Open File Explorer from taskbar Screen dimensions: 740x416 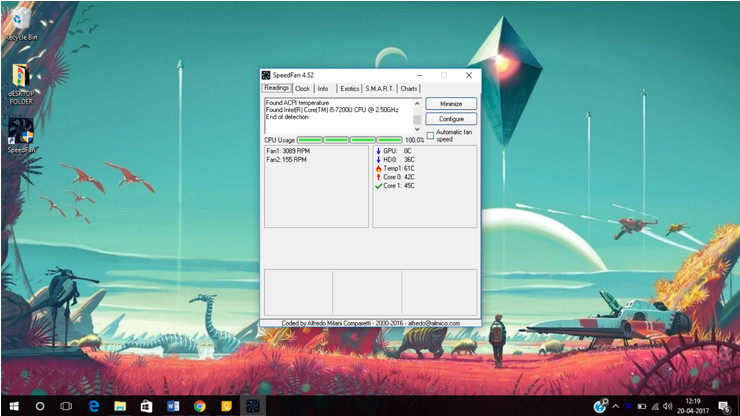point(120,406)
